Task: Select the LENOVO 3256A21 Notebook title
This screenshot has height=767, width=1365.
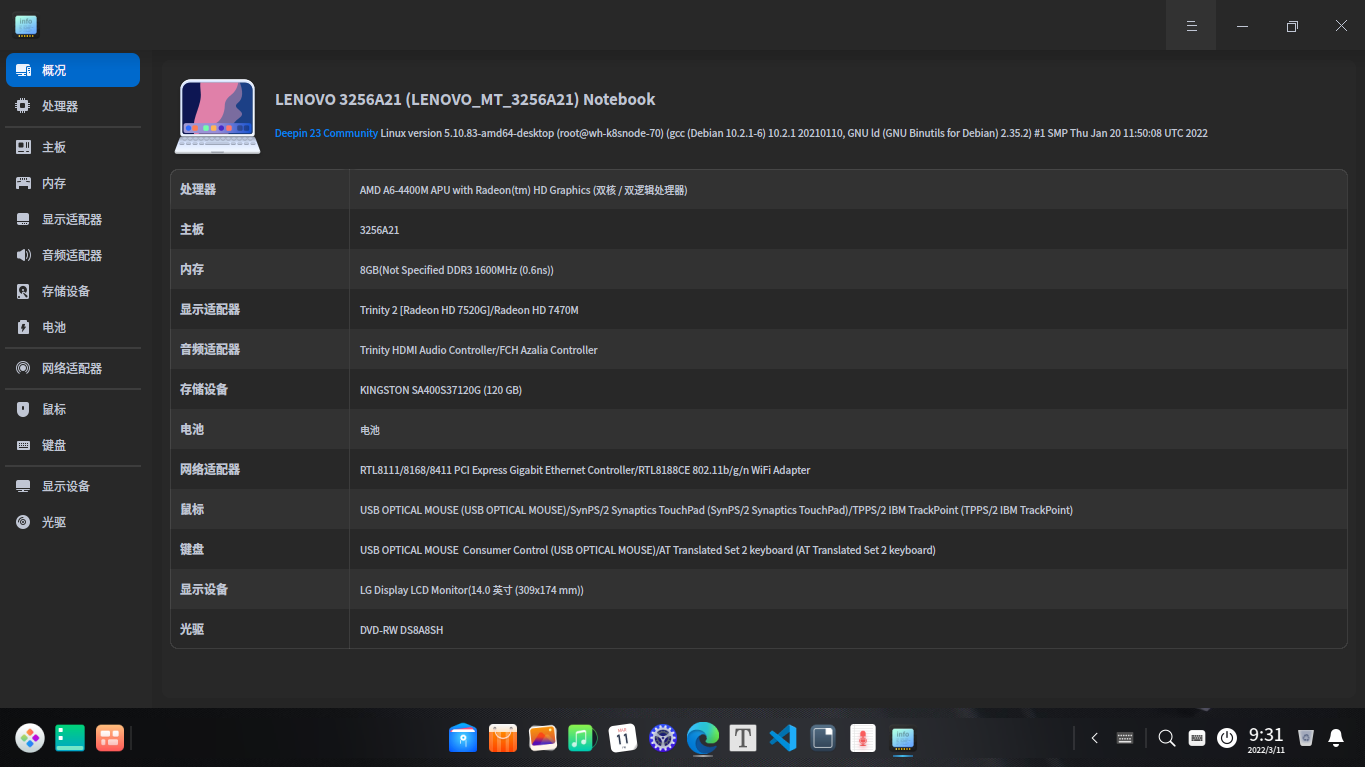Action: point(465,99)
